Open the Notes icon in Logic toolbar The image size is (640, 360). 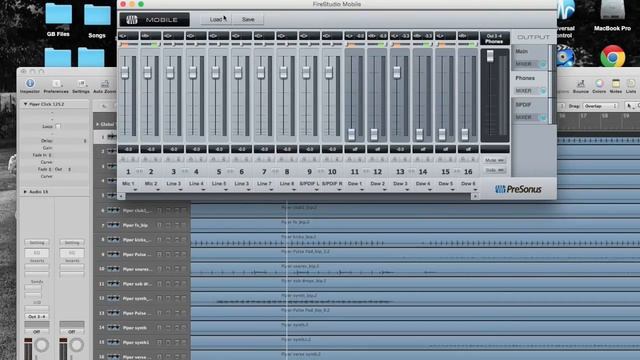click(x=616, y=86)
